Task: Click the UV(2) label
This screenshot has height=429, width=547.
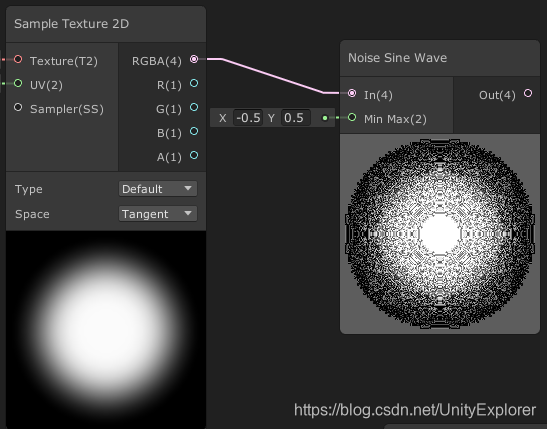Action: (x=46, y=85)
